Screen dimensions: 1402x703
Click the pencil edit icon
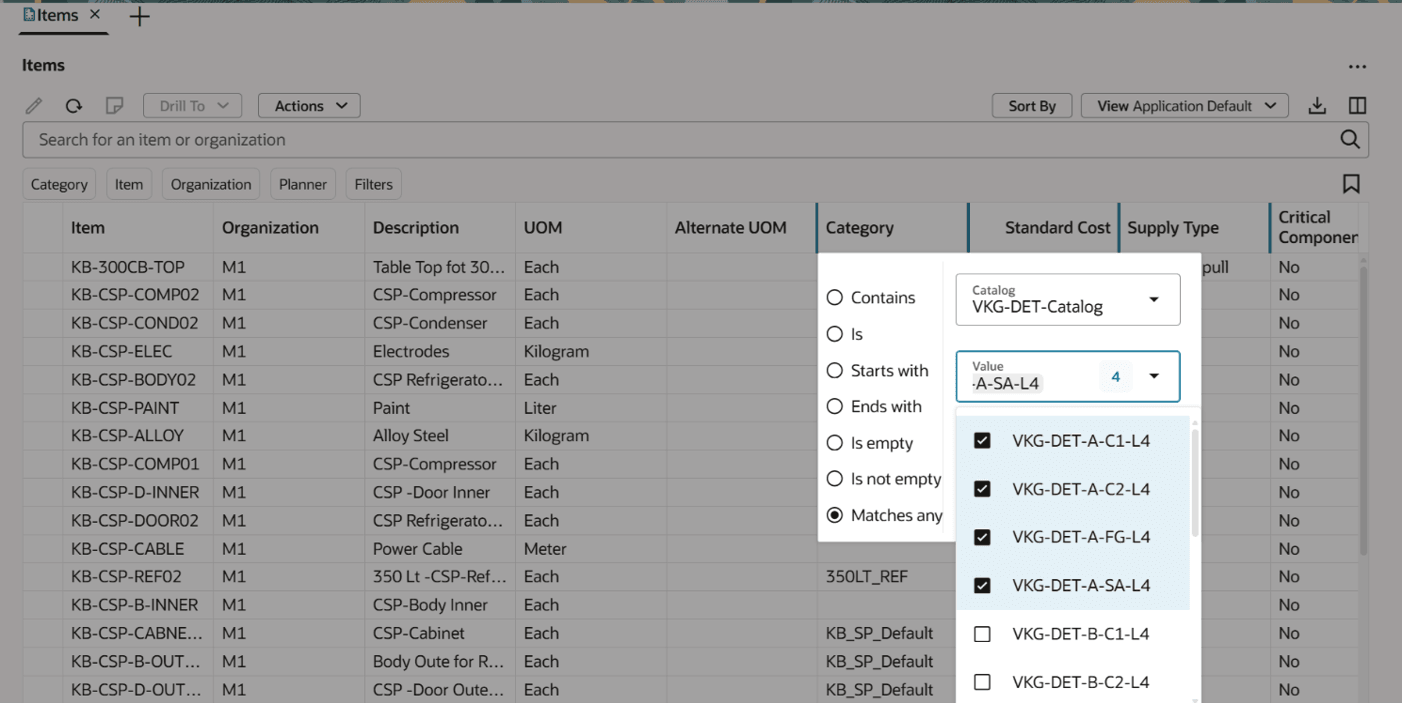click(x=34, y=106)
